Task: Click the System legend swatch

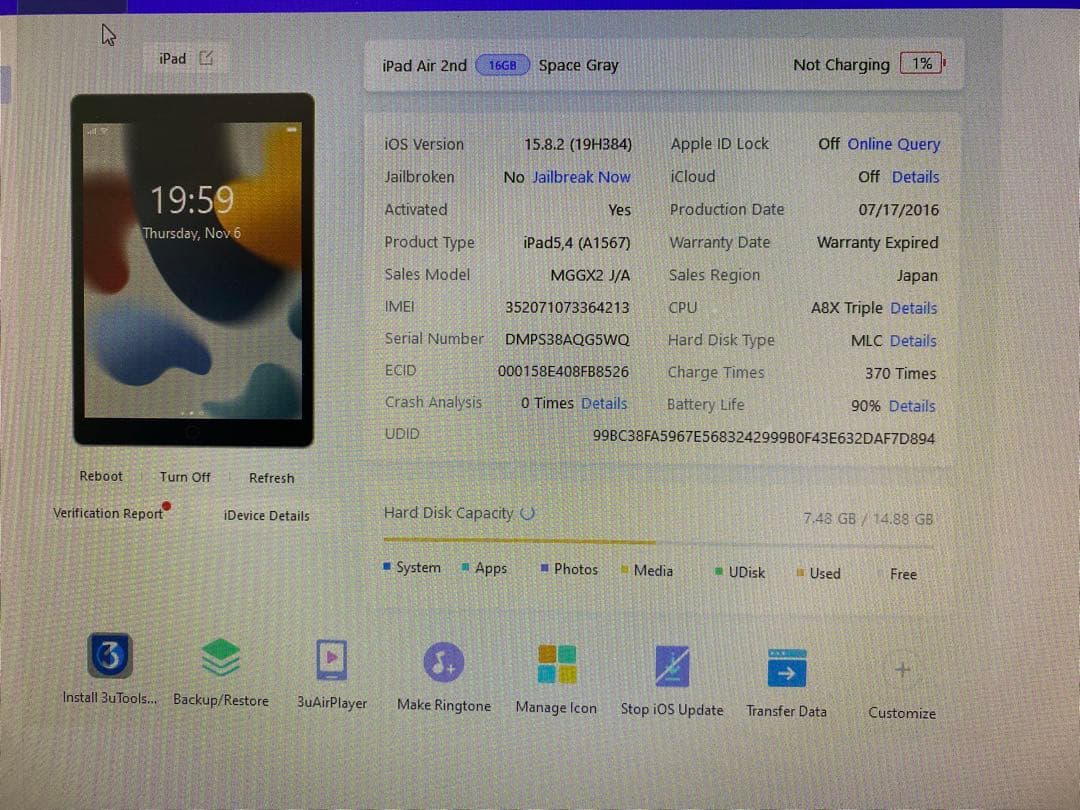Action: pos(387,566)
